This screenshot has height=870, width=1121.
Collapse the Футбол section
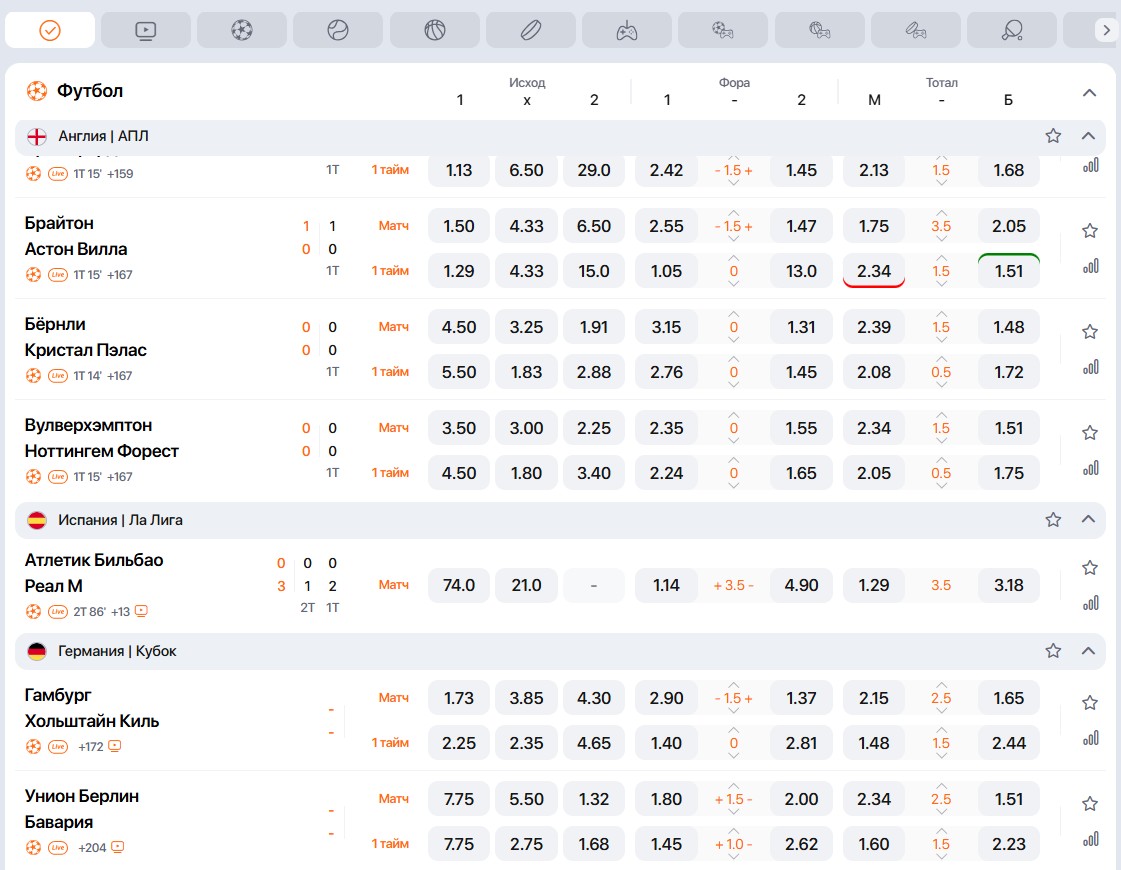1090,93
